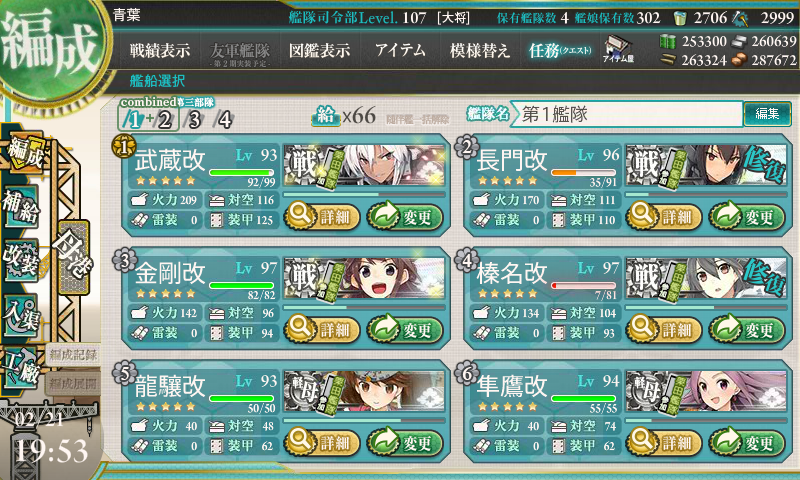Open the 任務 quests menu
800x480 pixels.
coord(560,50)
